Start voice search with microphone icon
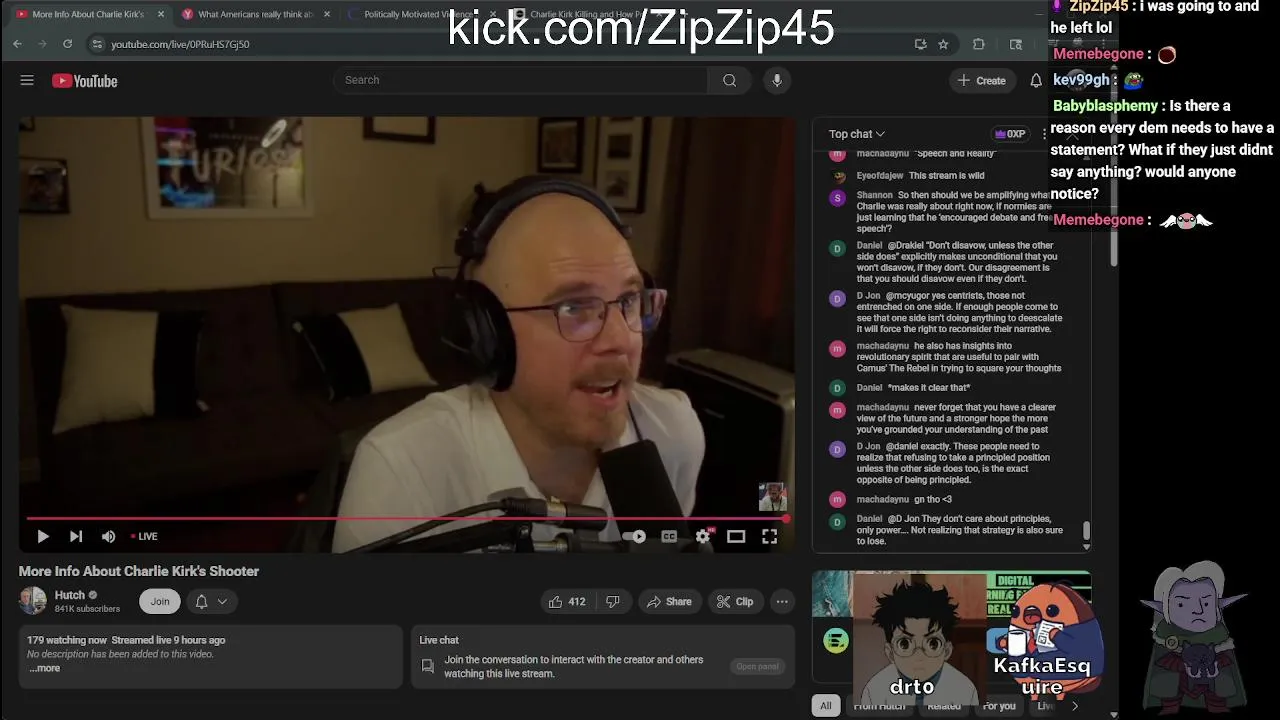The image size is (1280, 720). 777,80
